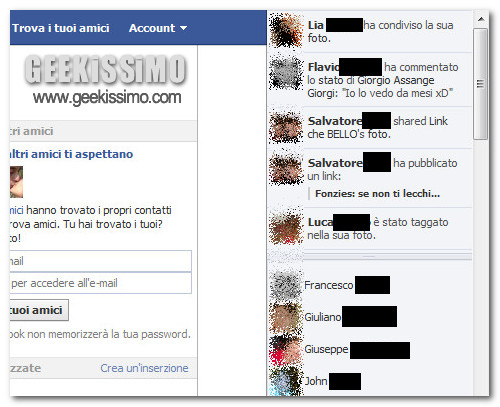Open Trova i tuoi amici
Image resolution: width=500 pixels, height=407 pixels.
[61, 28]
